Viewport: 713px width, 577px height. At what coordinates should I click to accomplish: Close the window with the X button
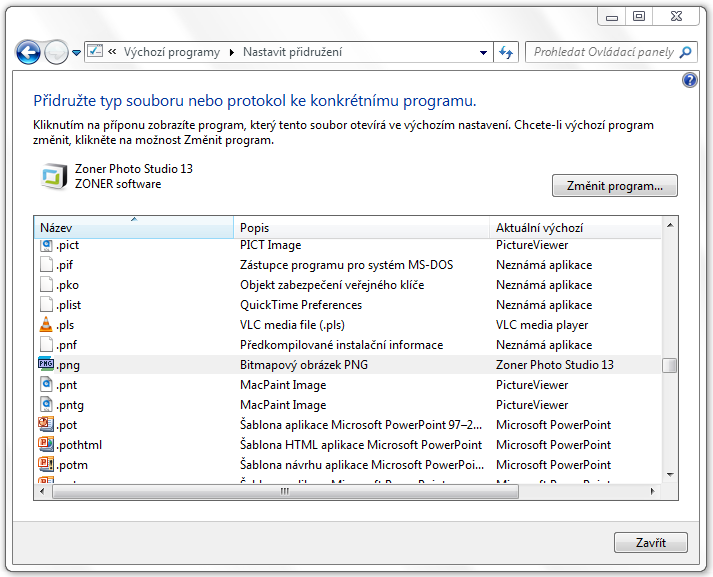click(x=676, y=16)
